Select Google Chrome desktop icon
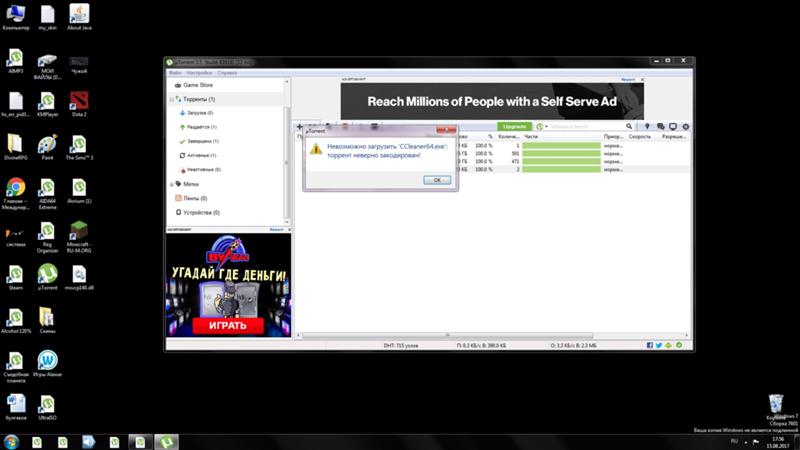Image resolution: width=800 pixels, height=450 pixels. pos(16,193)
